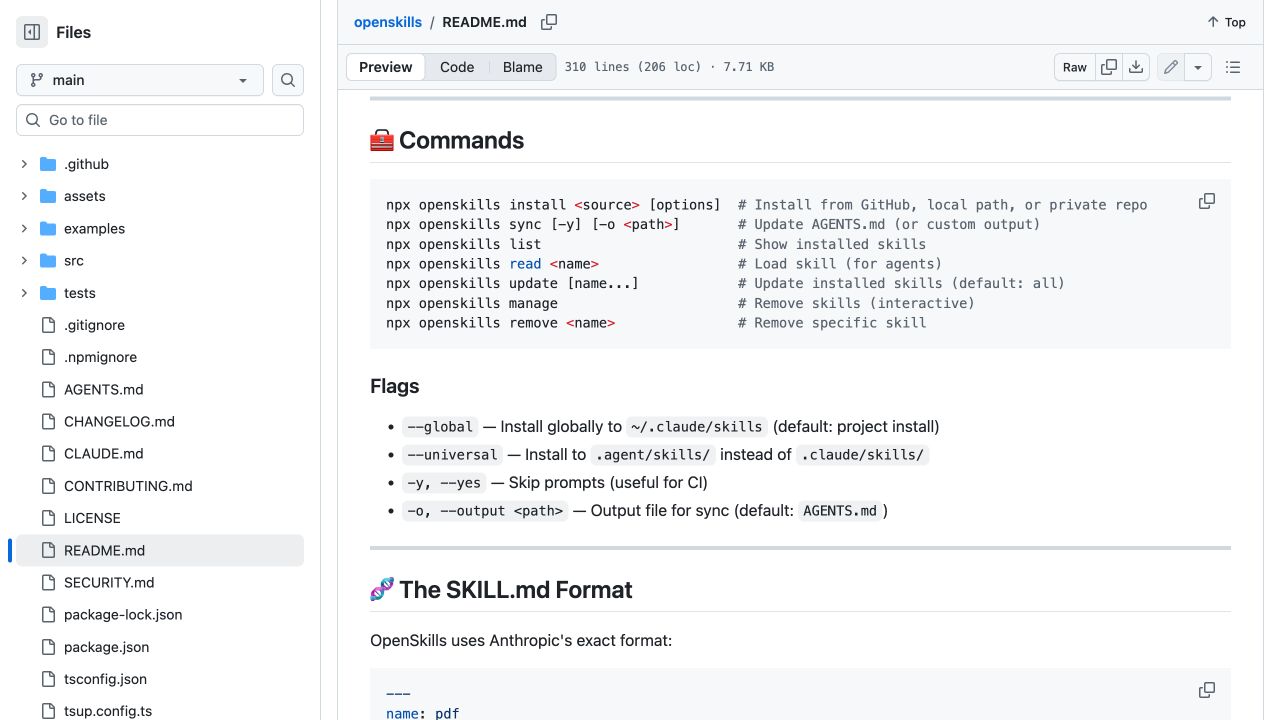Switch to the Code tab
1280x720 pixels.
(457, 67)
